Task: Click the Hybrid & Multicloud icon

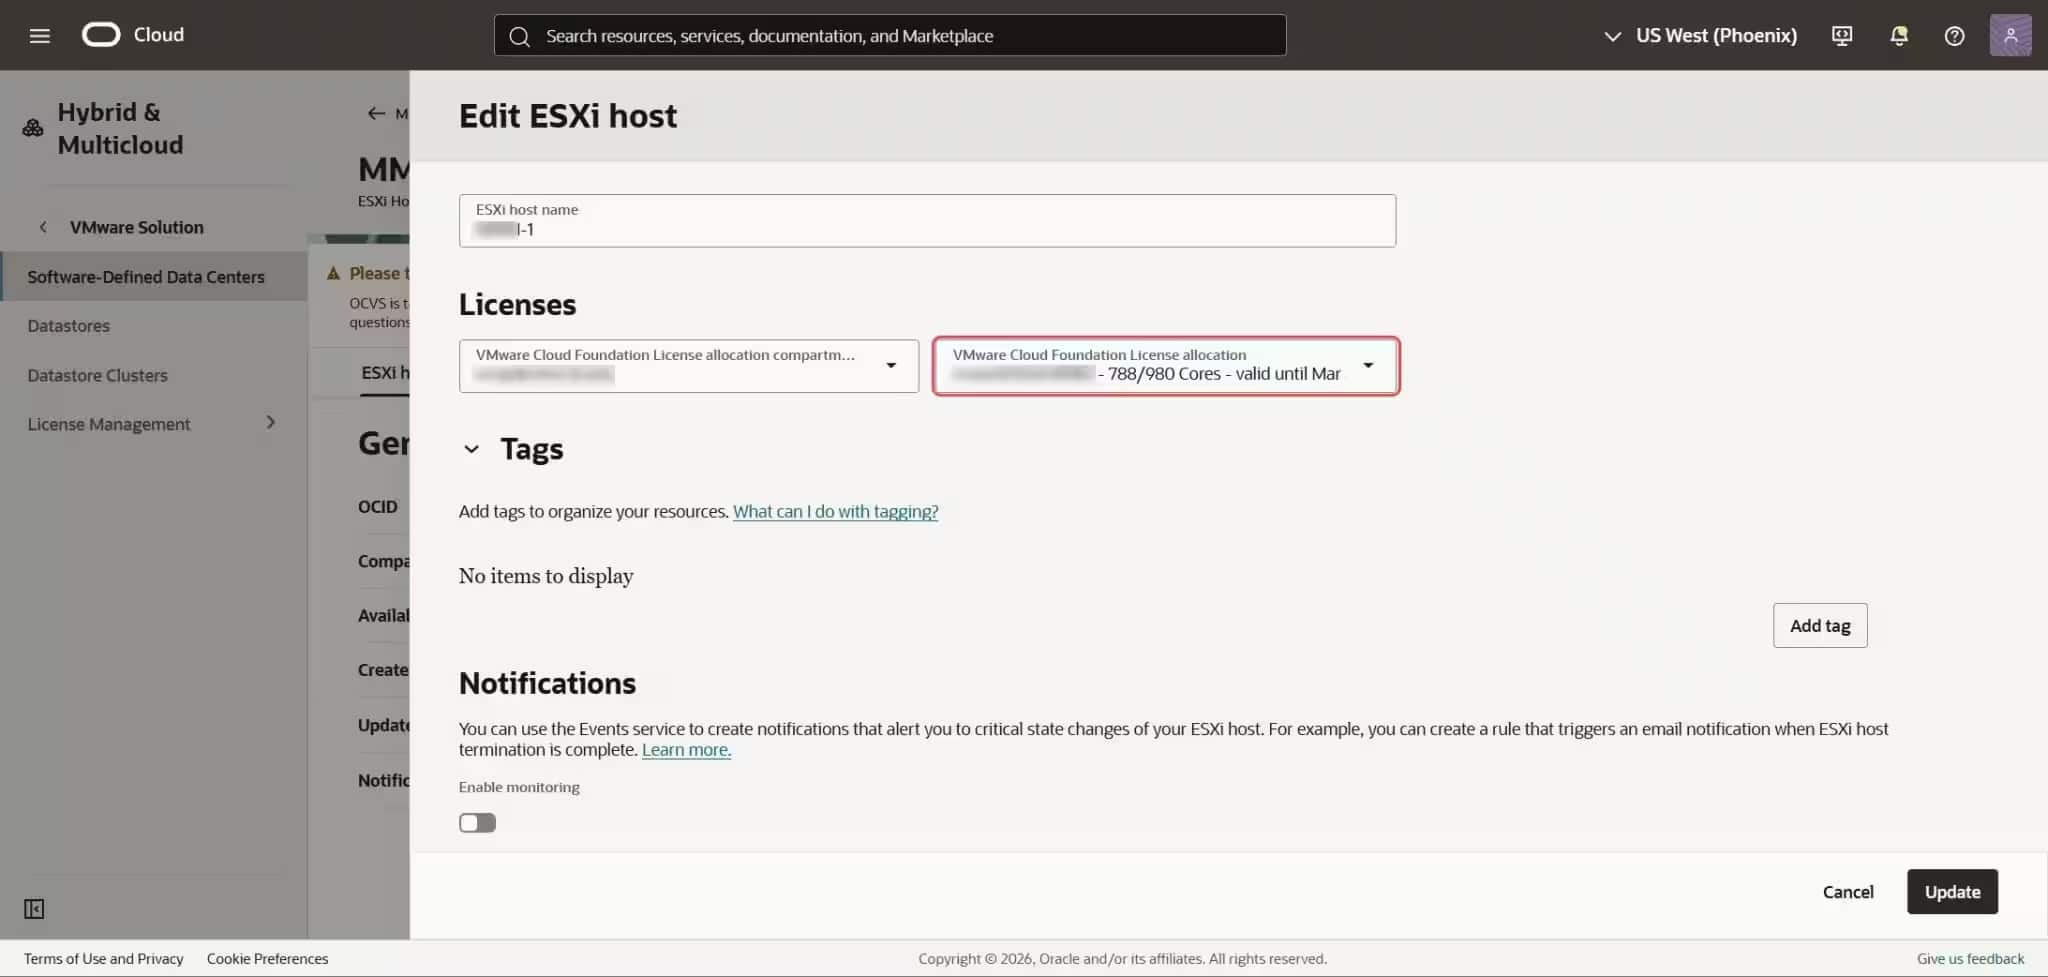Action: click(x=31, y=127)
